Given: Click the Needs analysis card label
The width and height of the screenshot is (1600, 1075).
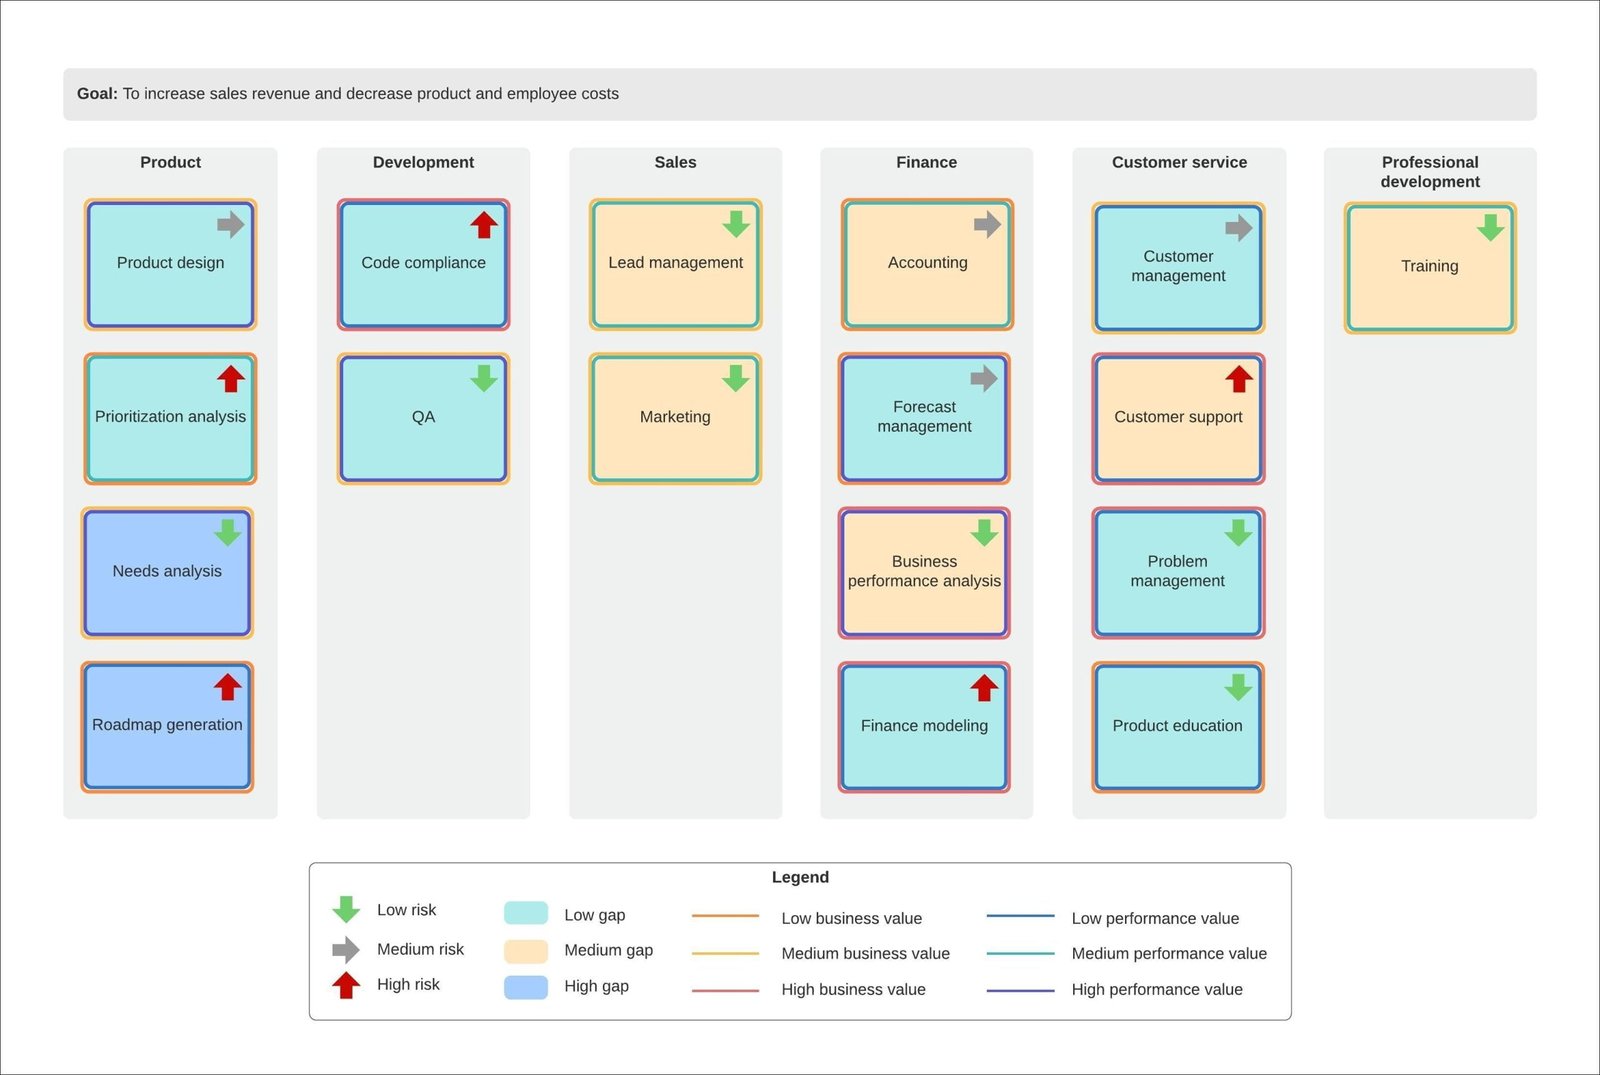Looking at the screenshot, I should (167, 571).
